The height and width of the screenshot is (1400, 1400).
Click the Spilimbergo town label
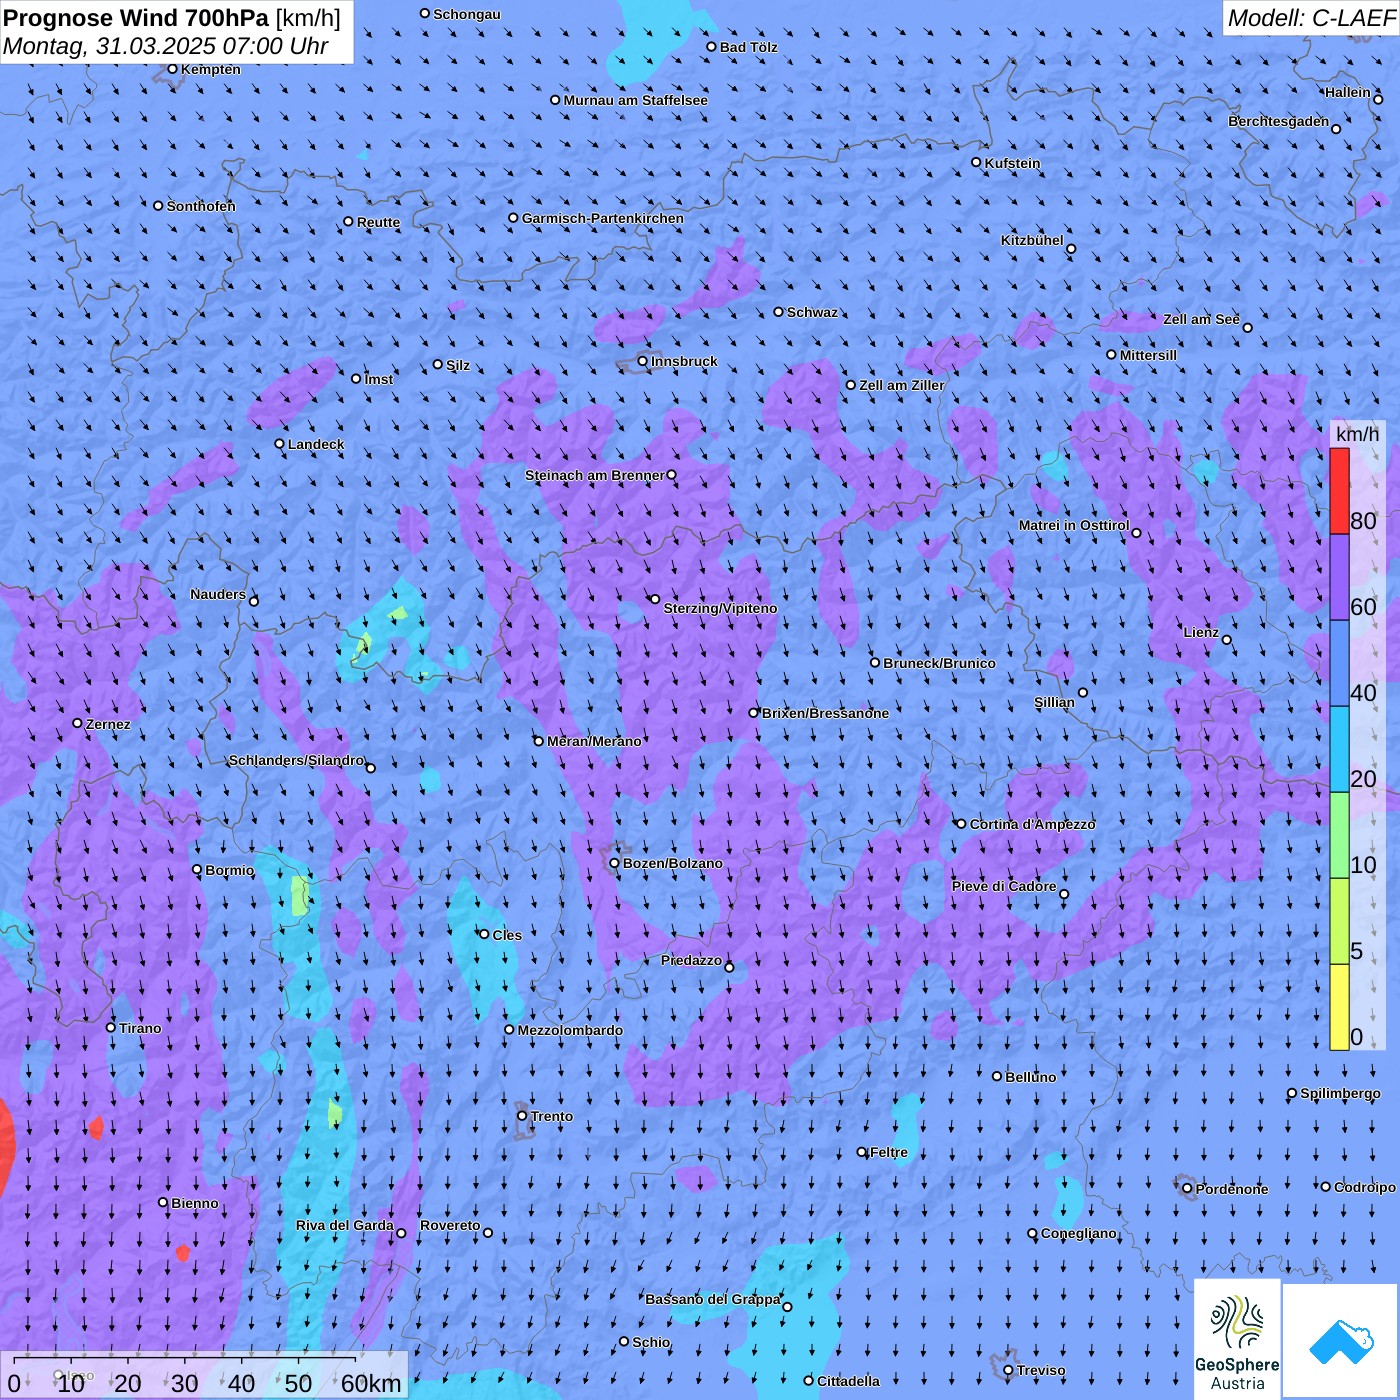tap(1340, 1093)
